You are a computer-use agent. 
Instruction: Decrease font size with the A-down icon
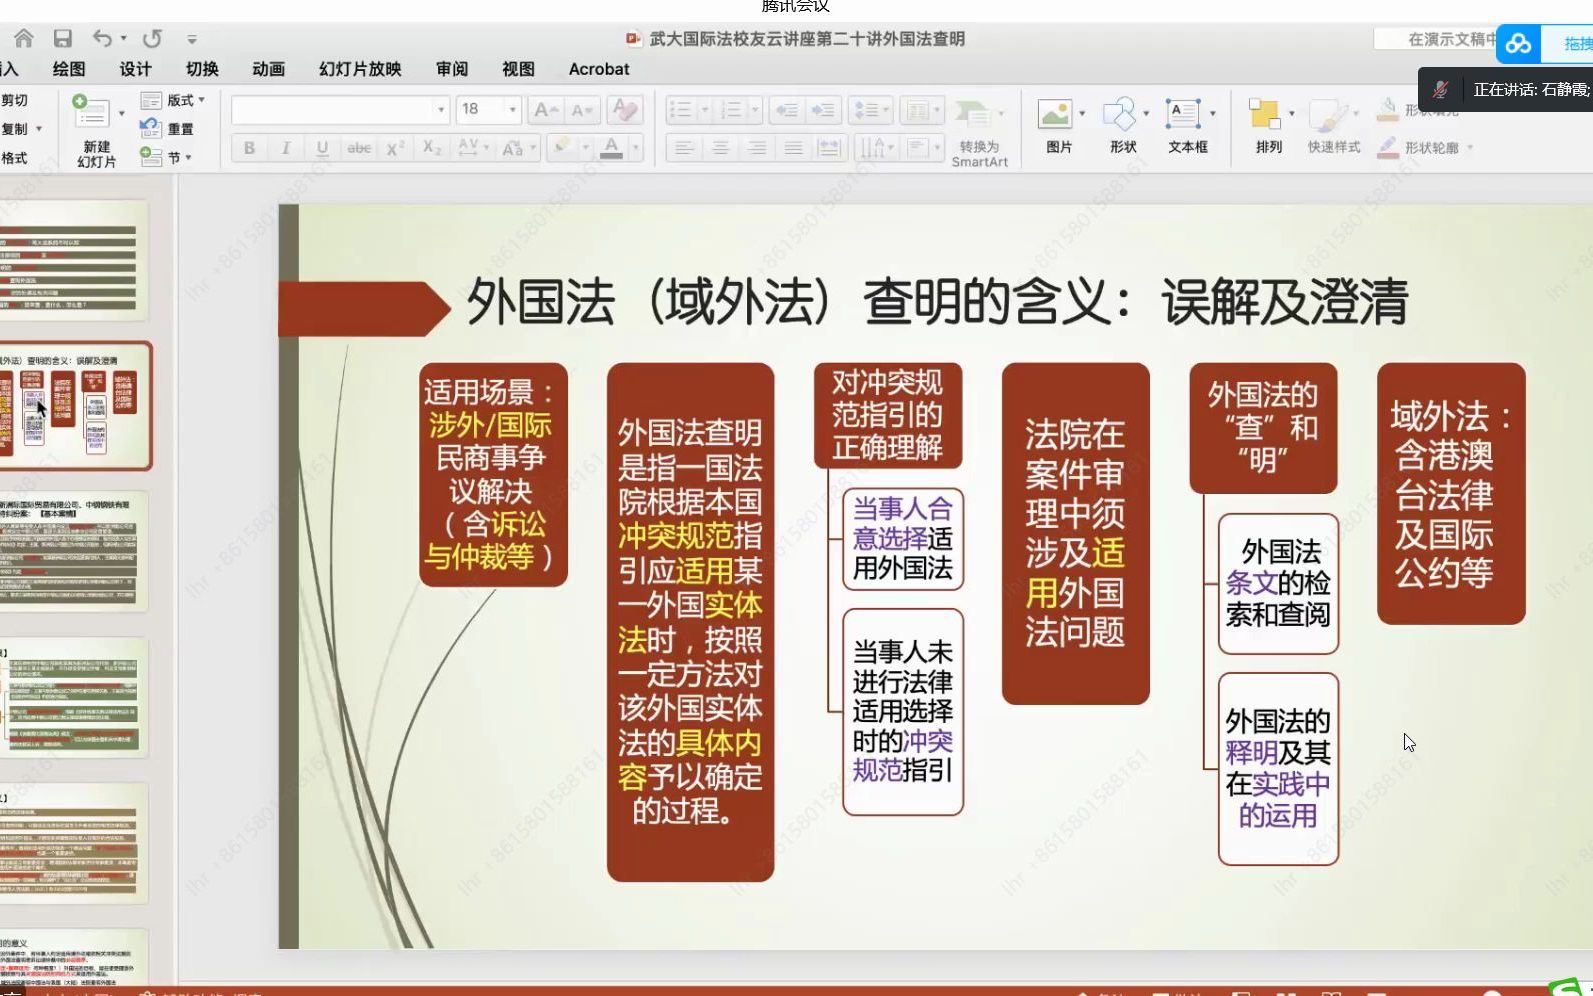582,109
